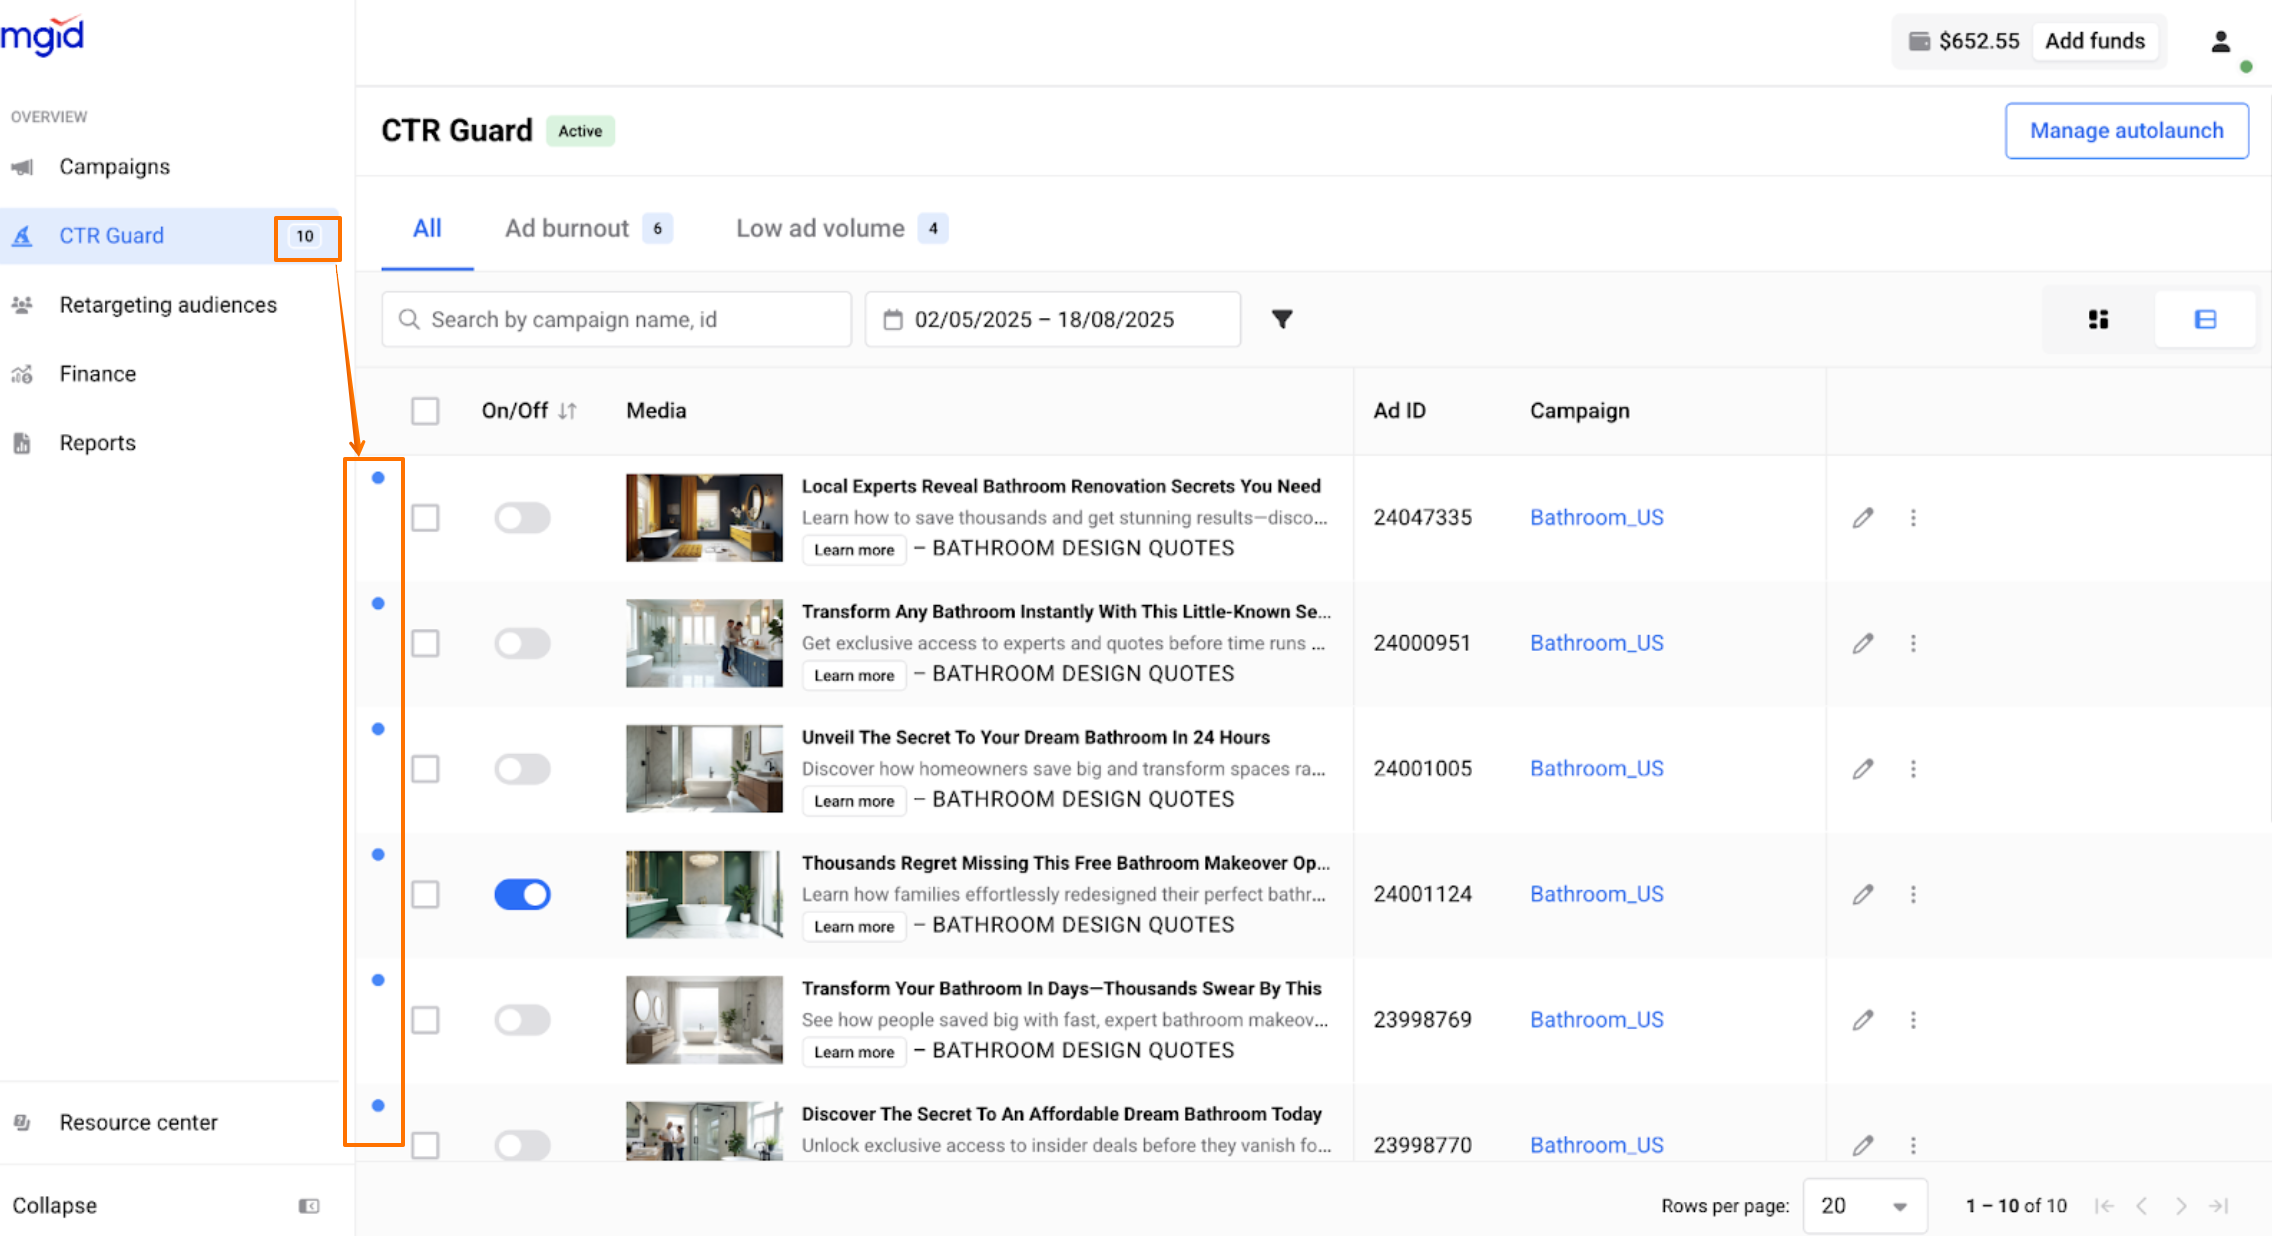Open three-dot menu for ad 24001124
The height and width of the screenshot is (1236, 2272).
1913,894
